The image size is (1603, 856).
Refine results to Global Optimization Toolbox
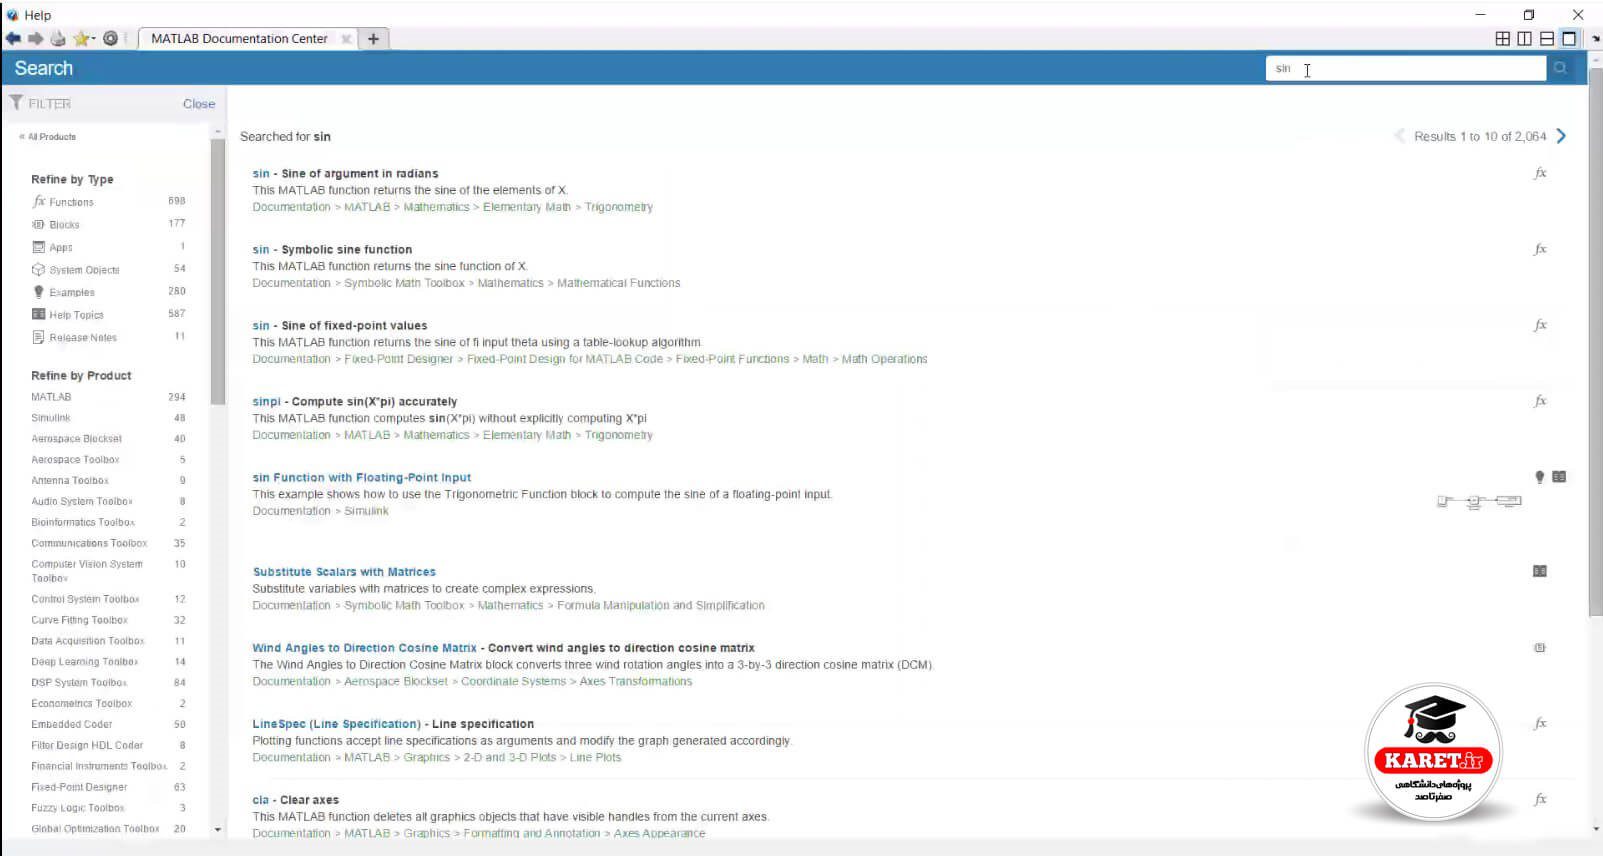click(x=95, y=829)
